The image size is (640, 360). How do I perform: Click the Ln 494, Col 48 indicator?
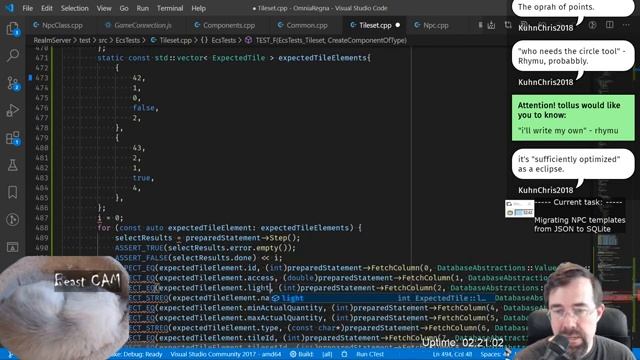pos(452,354)
